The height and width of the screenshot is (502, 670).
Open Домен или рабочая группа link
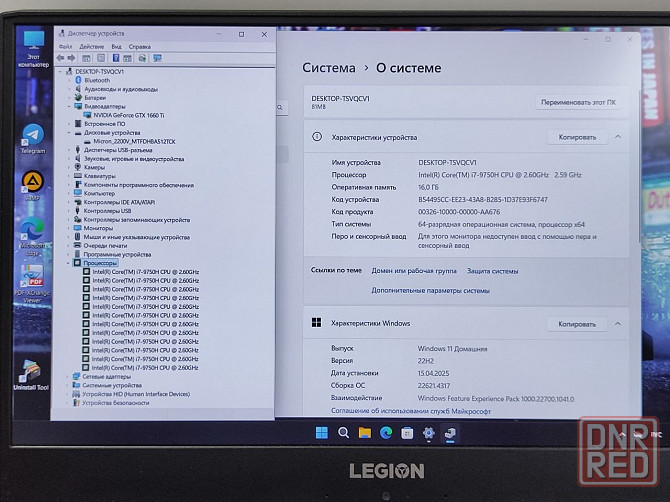coord(414,271)
